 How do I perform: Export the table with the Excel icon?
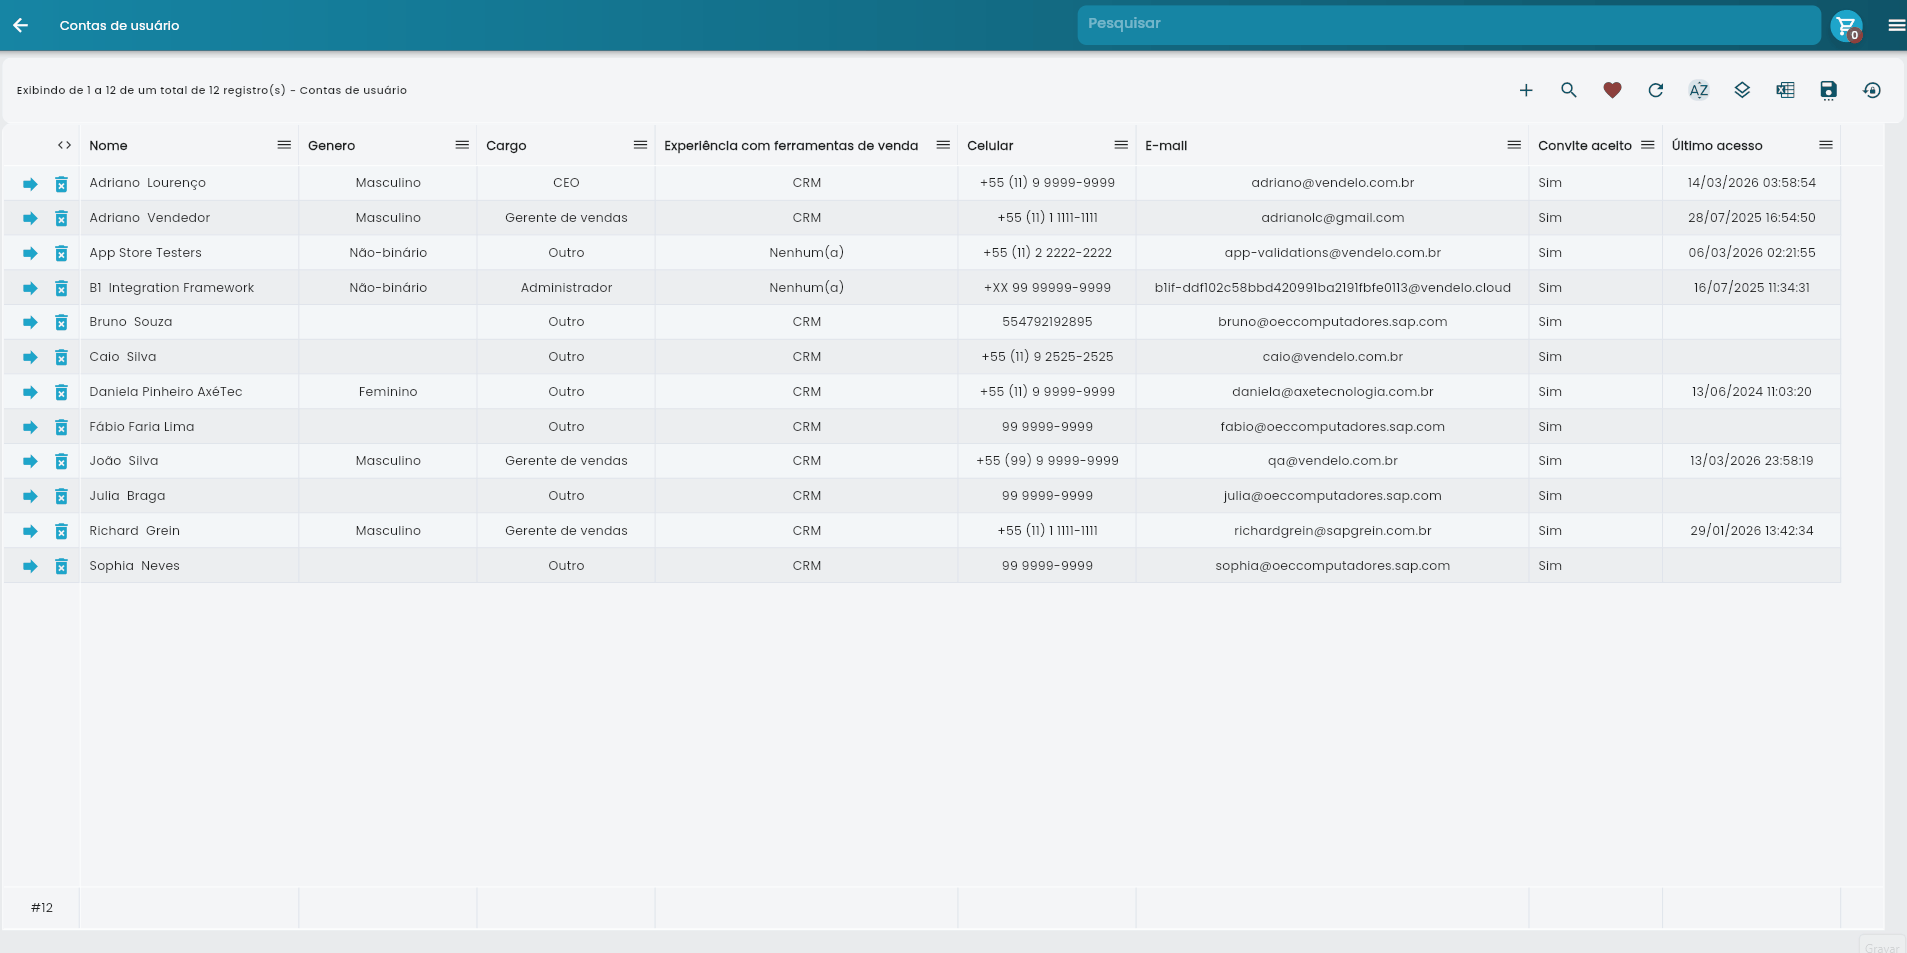[1785, 90]
